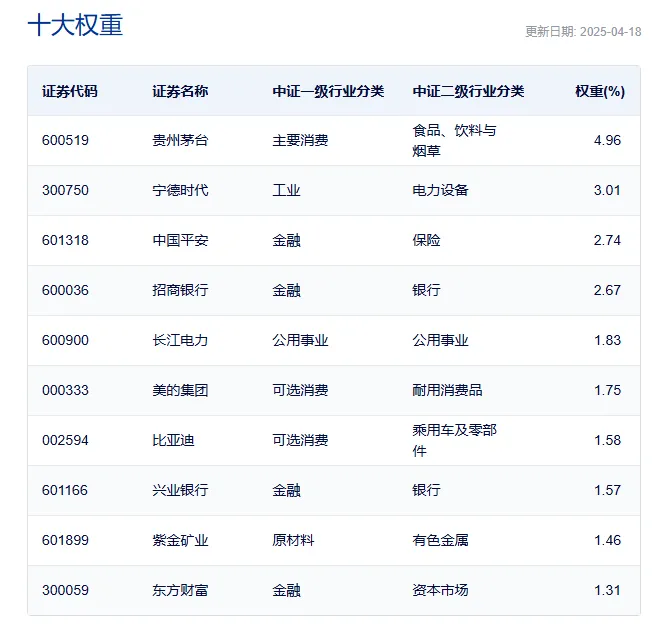Click the 资本市场 cell

[x=440, y=590]
